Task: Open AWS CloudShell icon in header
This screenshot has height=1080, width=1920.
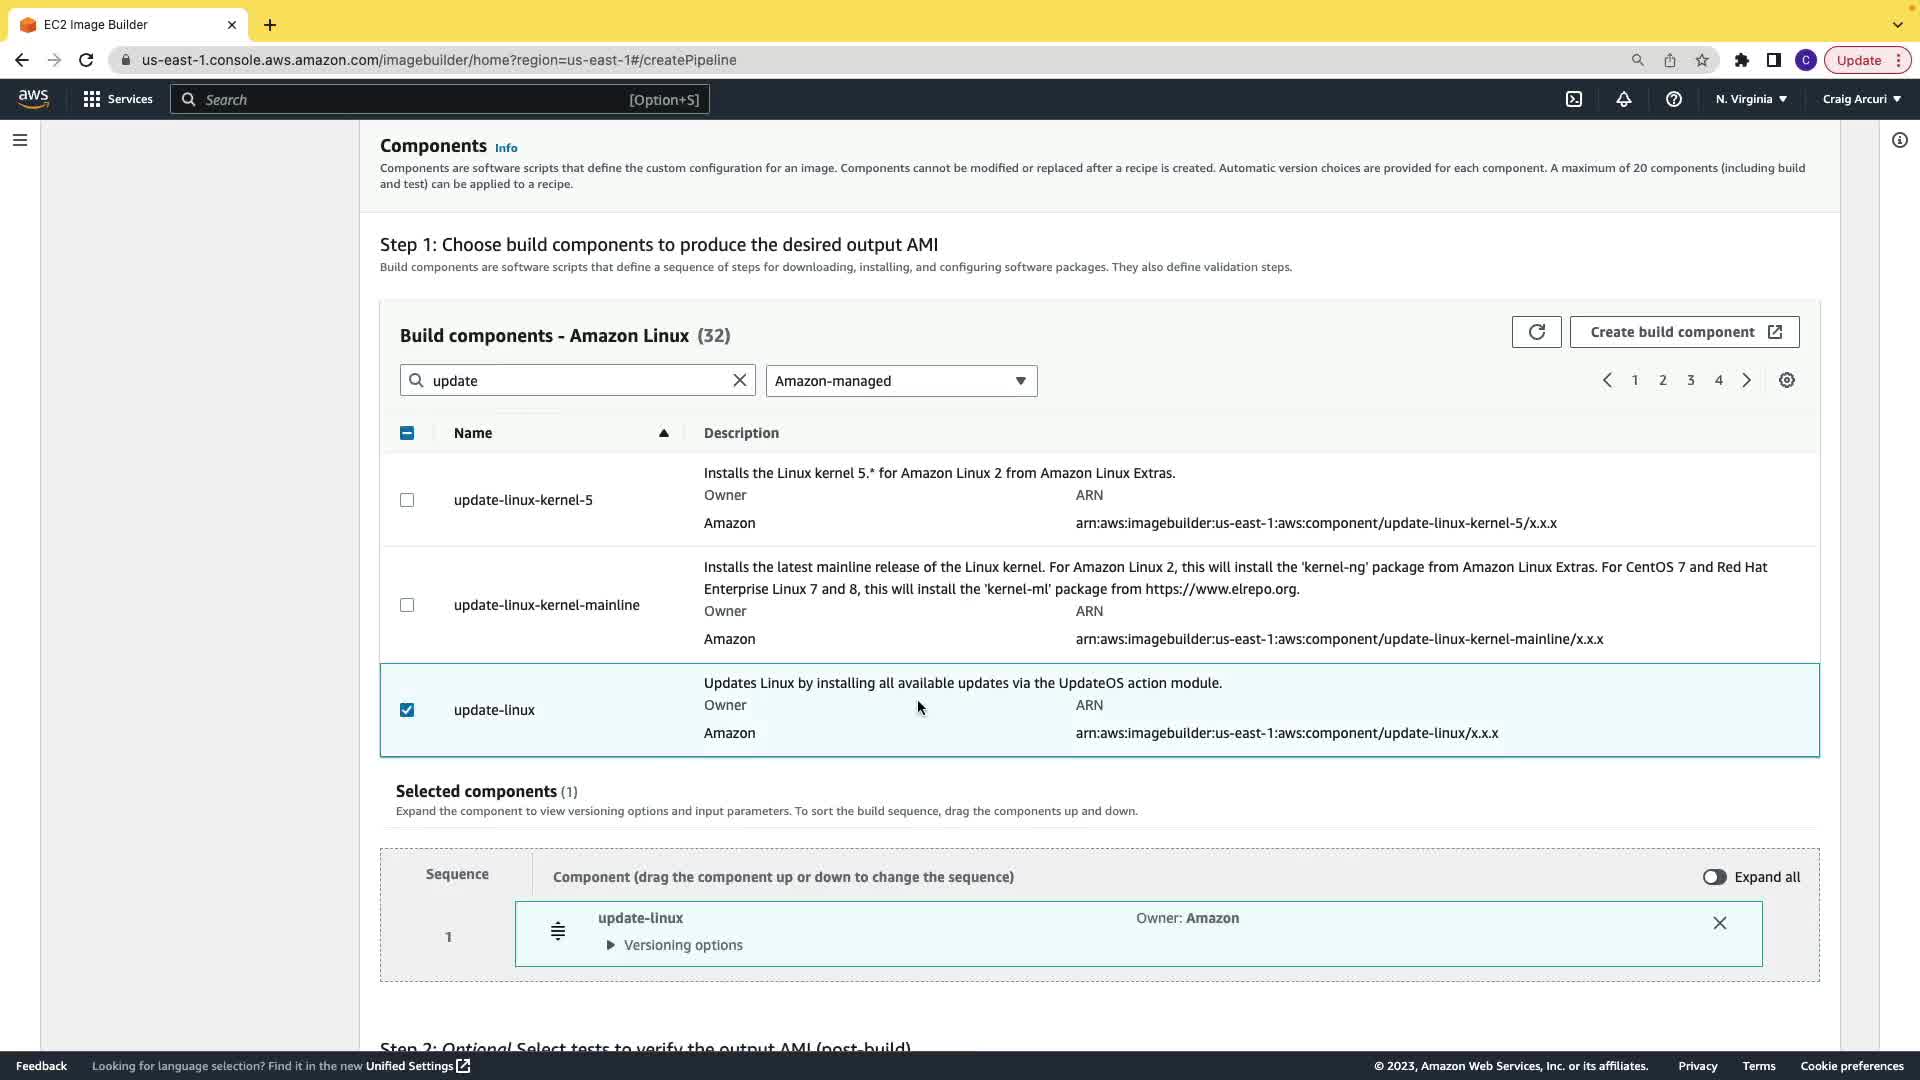Action: click(x=1574, y=99)
